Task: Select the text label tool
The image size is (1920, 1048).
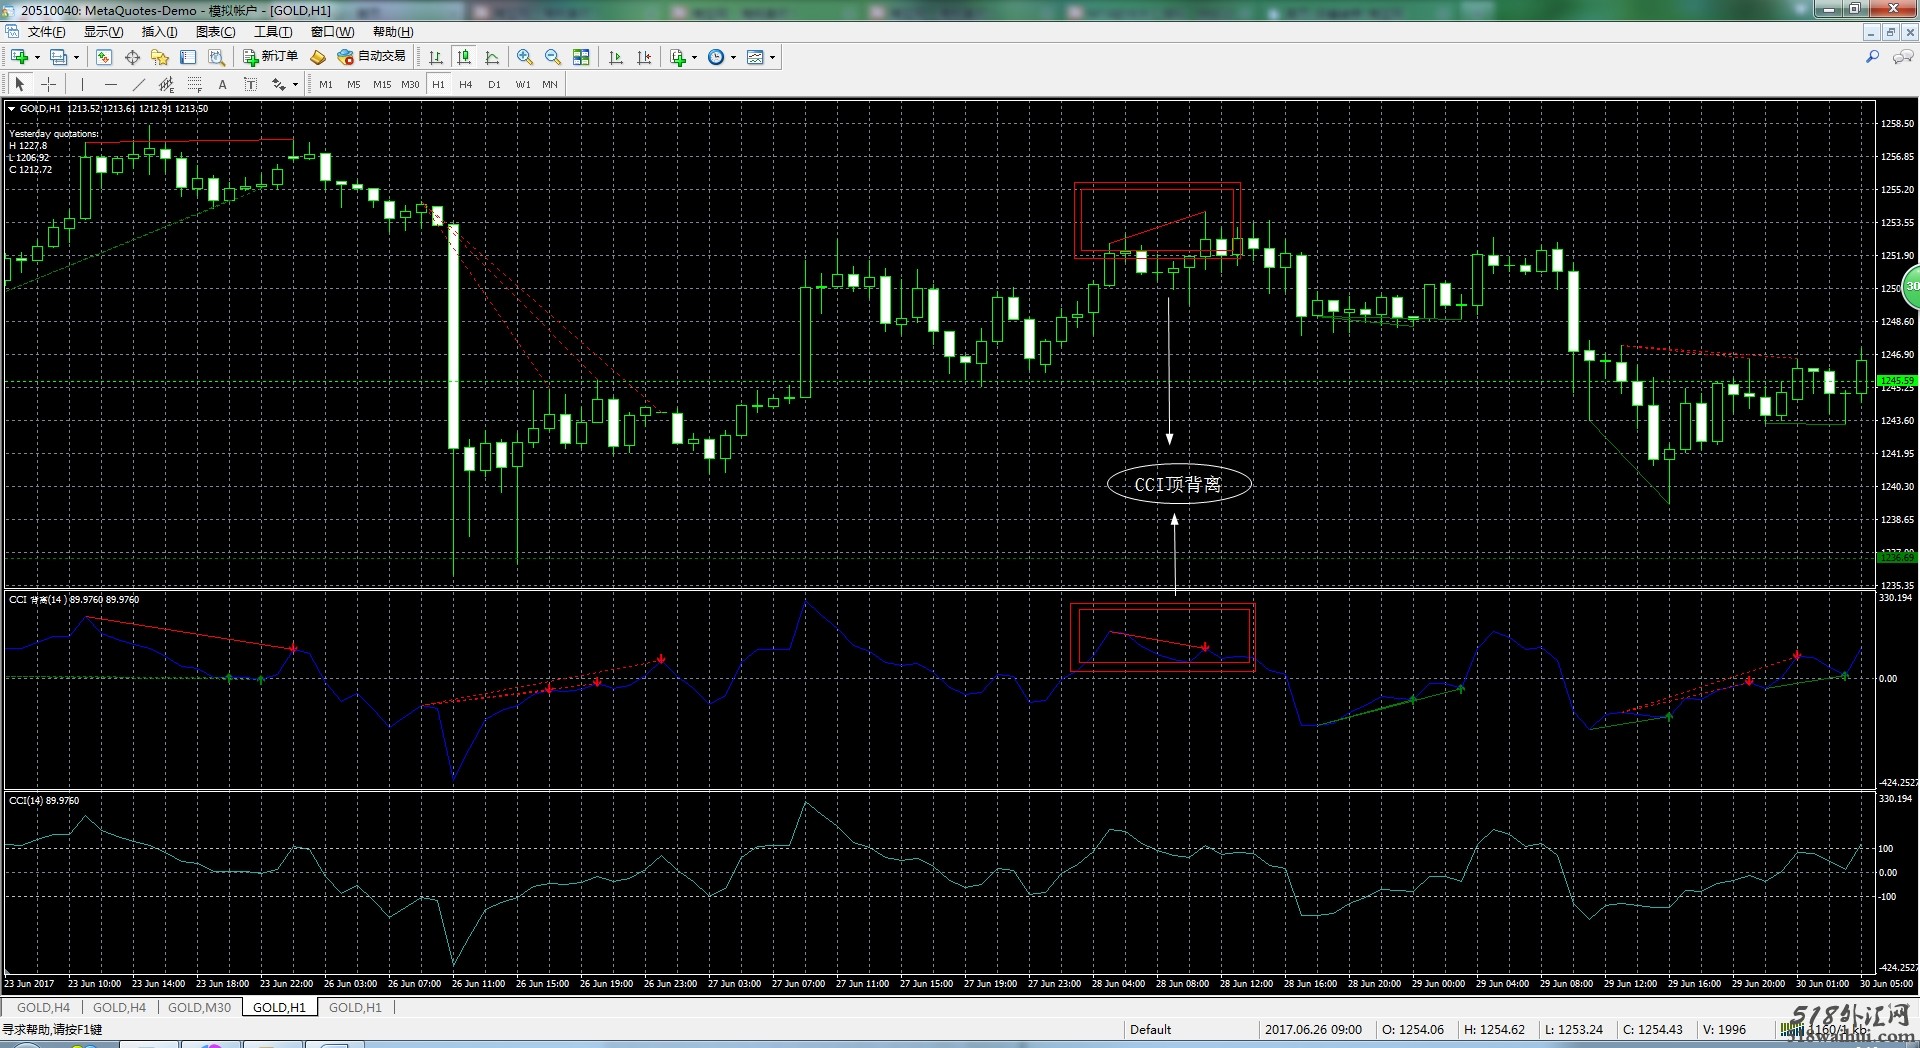Action: [x=250, y=85]
